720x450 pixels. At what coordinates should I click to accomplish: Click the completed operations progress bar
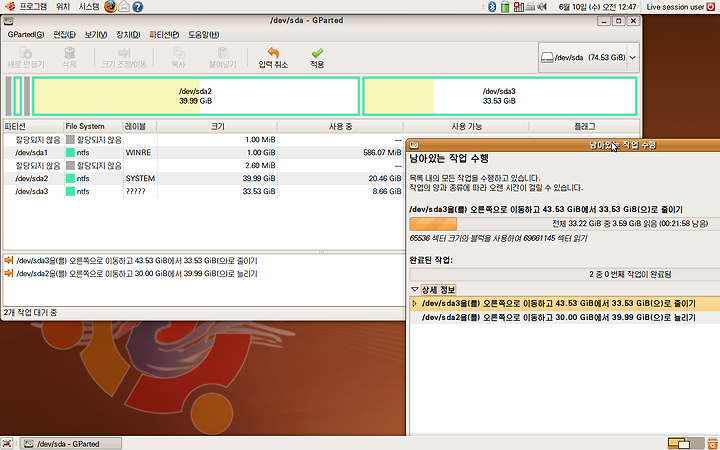(x=564, y=274)
